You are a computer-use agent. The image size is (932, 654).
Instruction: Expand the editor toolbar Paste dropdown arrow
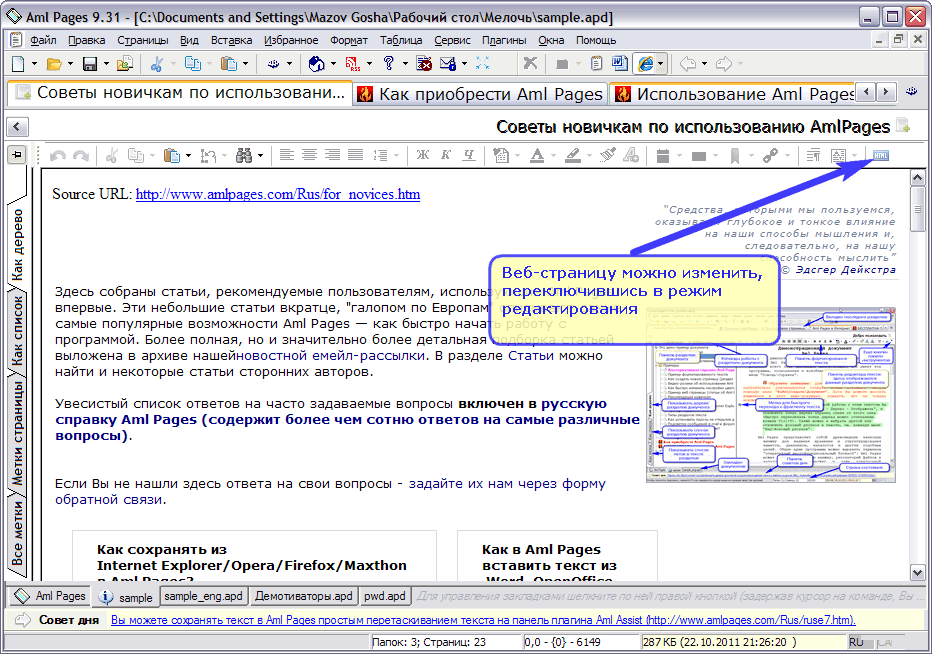(188, 156)
